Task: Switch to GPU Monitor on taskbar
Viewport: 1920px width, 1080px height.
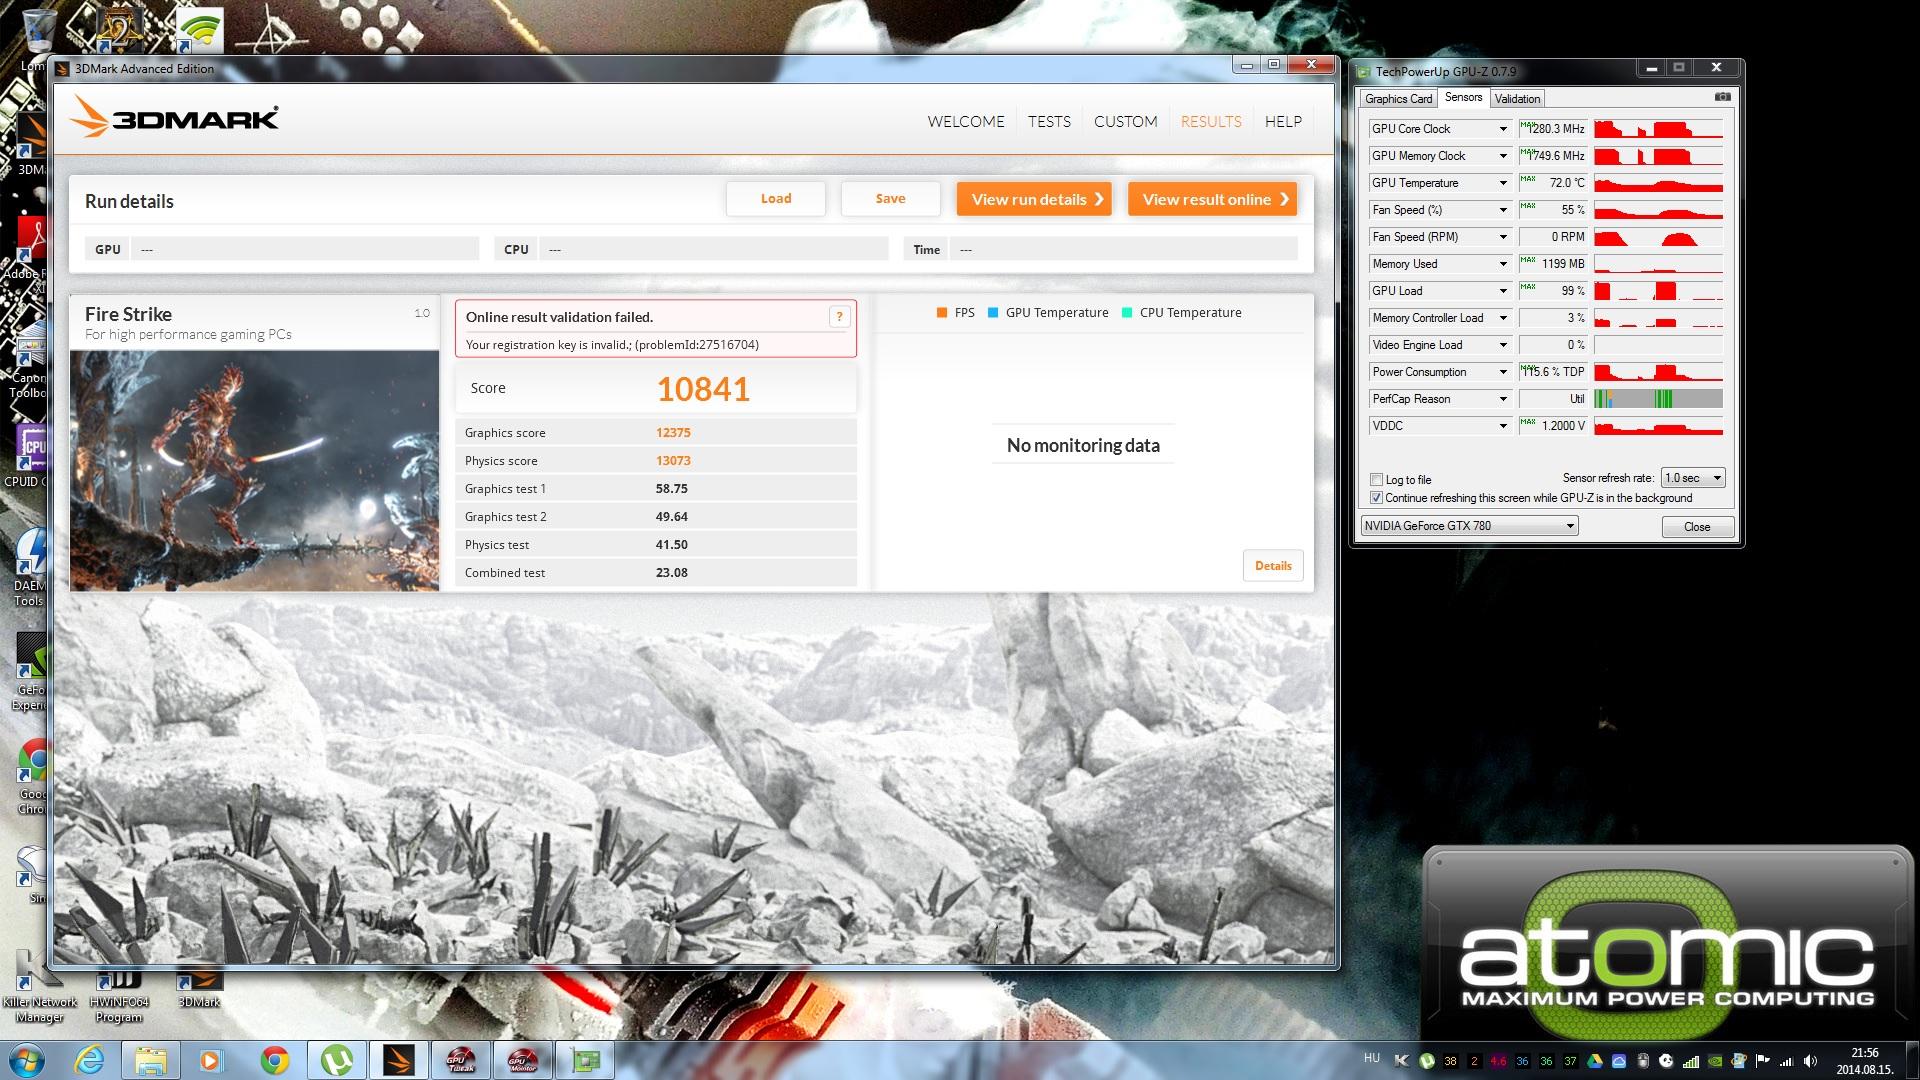Action: pyautogui.click(x=523, y=1060)
